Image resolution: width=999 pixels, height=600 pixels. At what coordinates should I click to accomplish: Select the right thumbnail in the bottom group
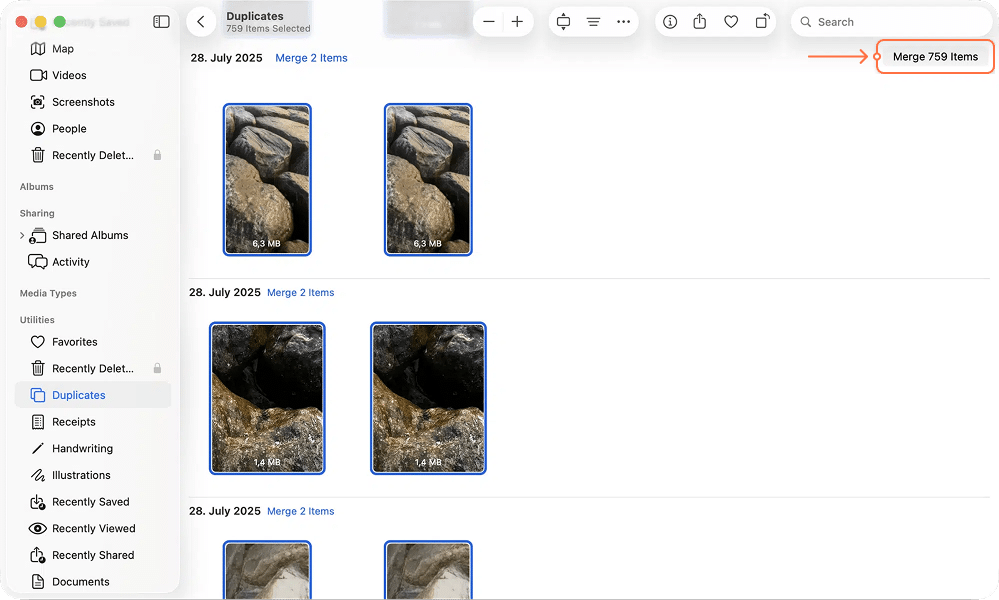pos(428,570)
